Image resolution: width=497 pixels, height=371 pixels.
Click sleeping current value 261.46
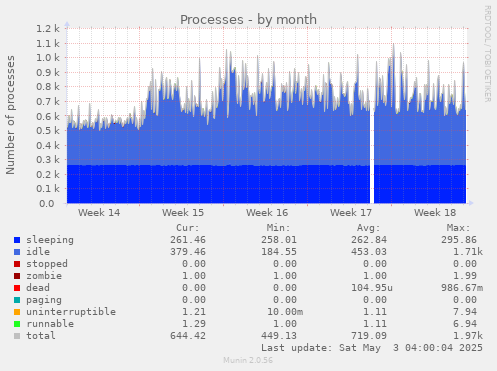[188, 240]
